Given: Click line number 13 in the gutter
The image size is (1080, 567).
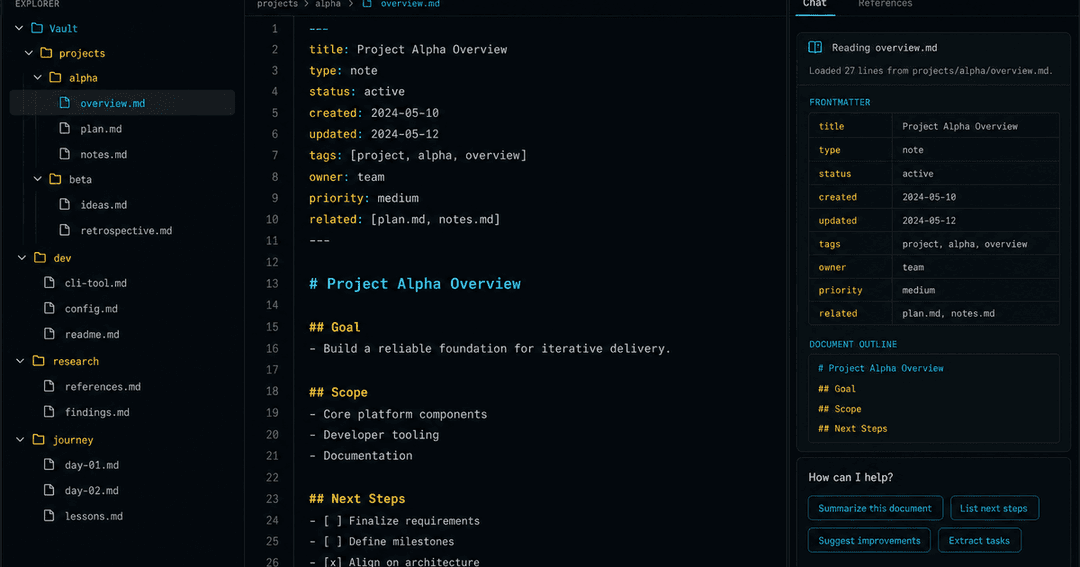Looking at the screenshot, I should click(x=272, y=284).
